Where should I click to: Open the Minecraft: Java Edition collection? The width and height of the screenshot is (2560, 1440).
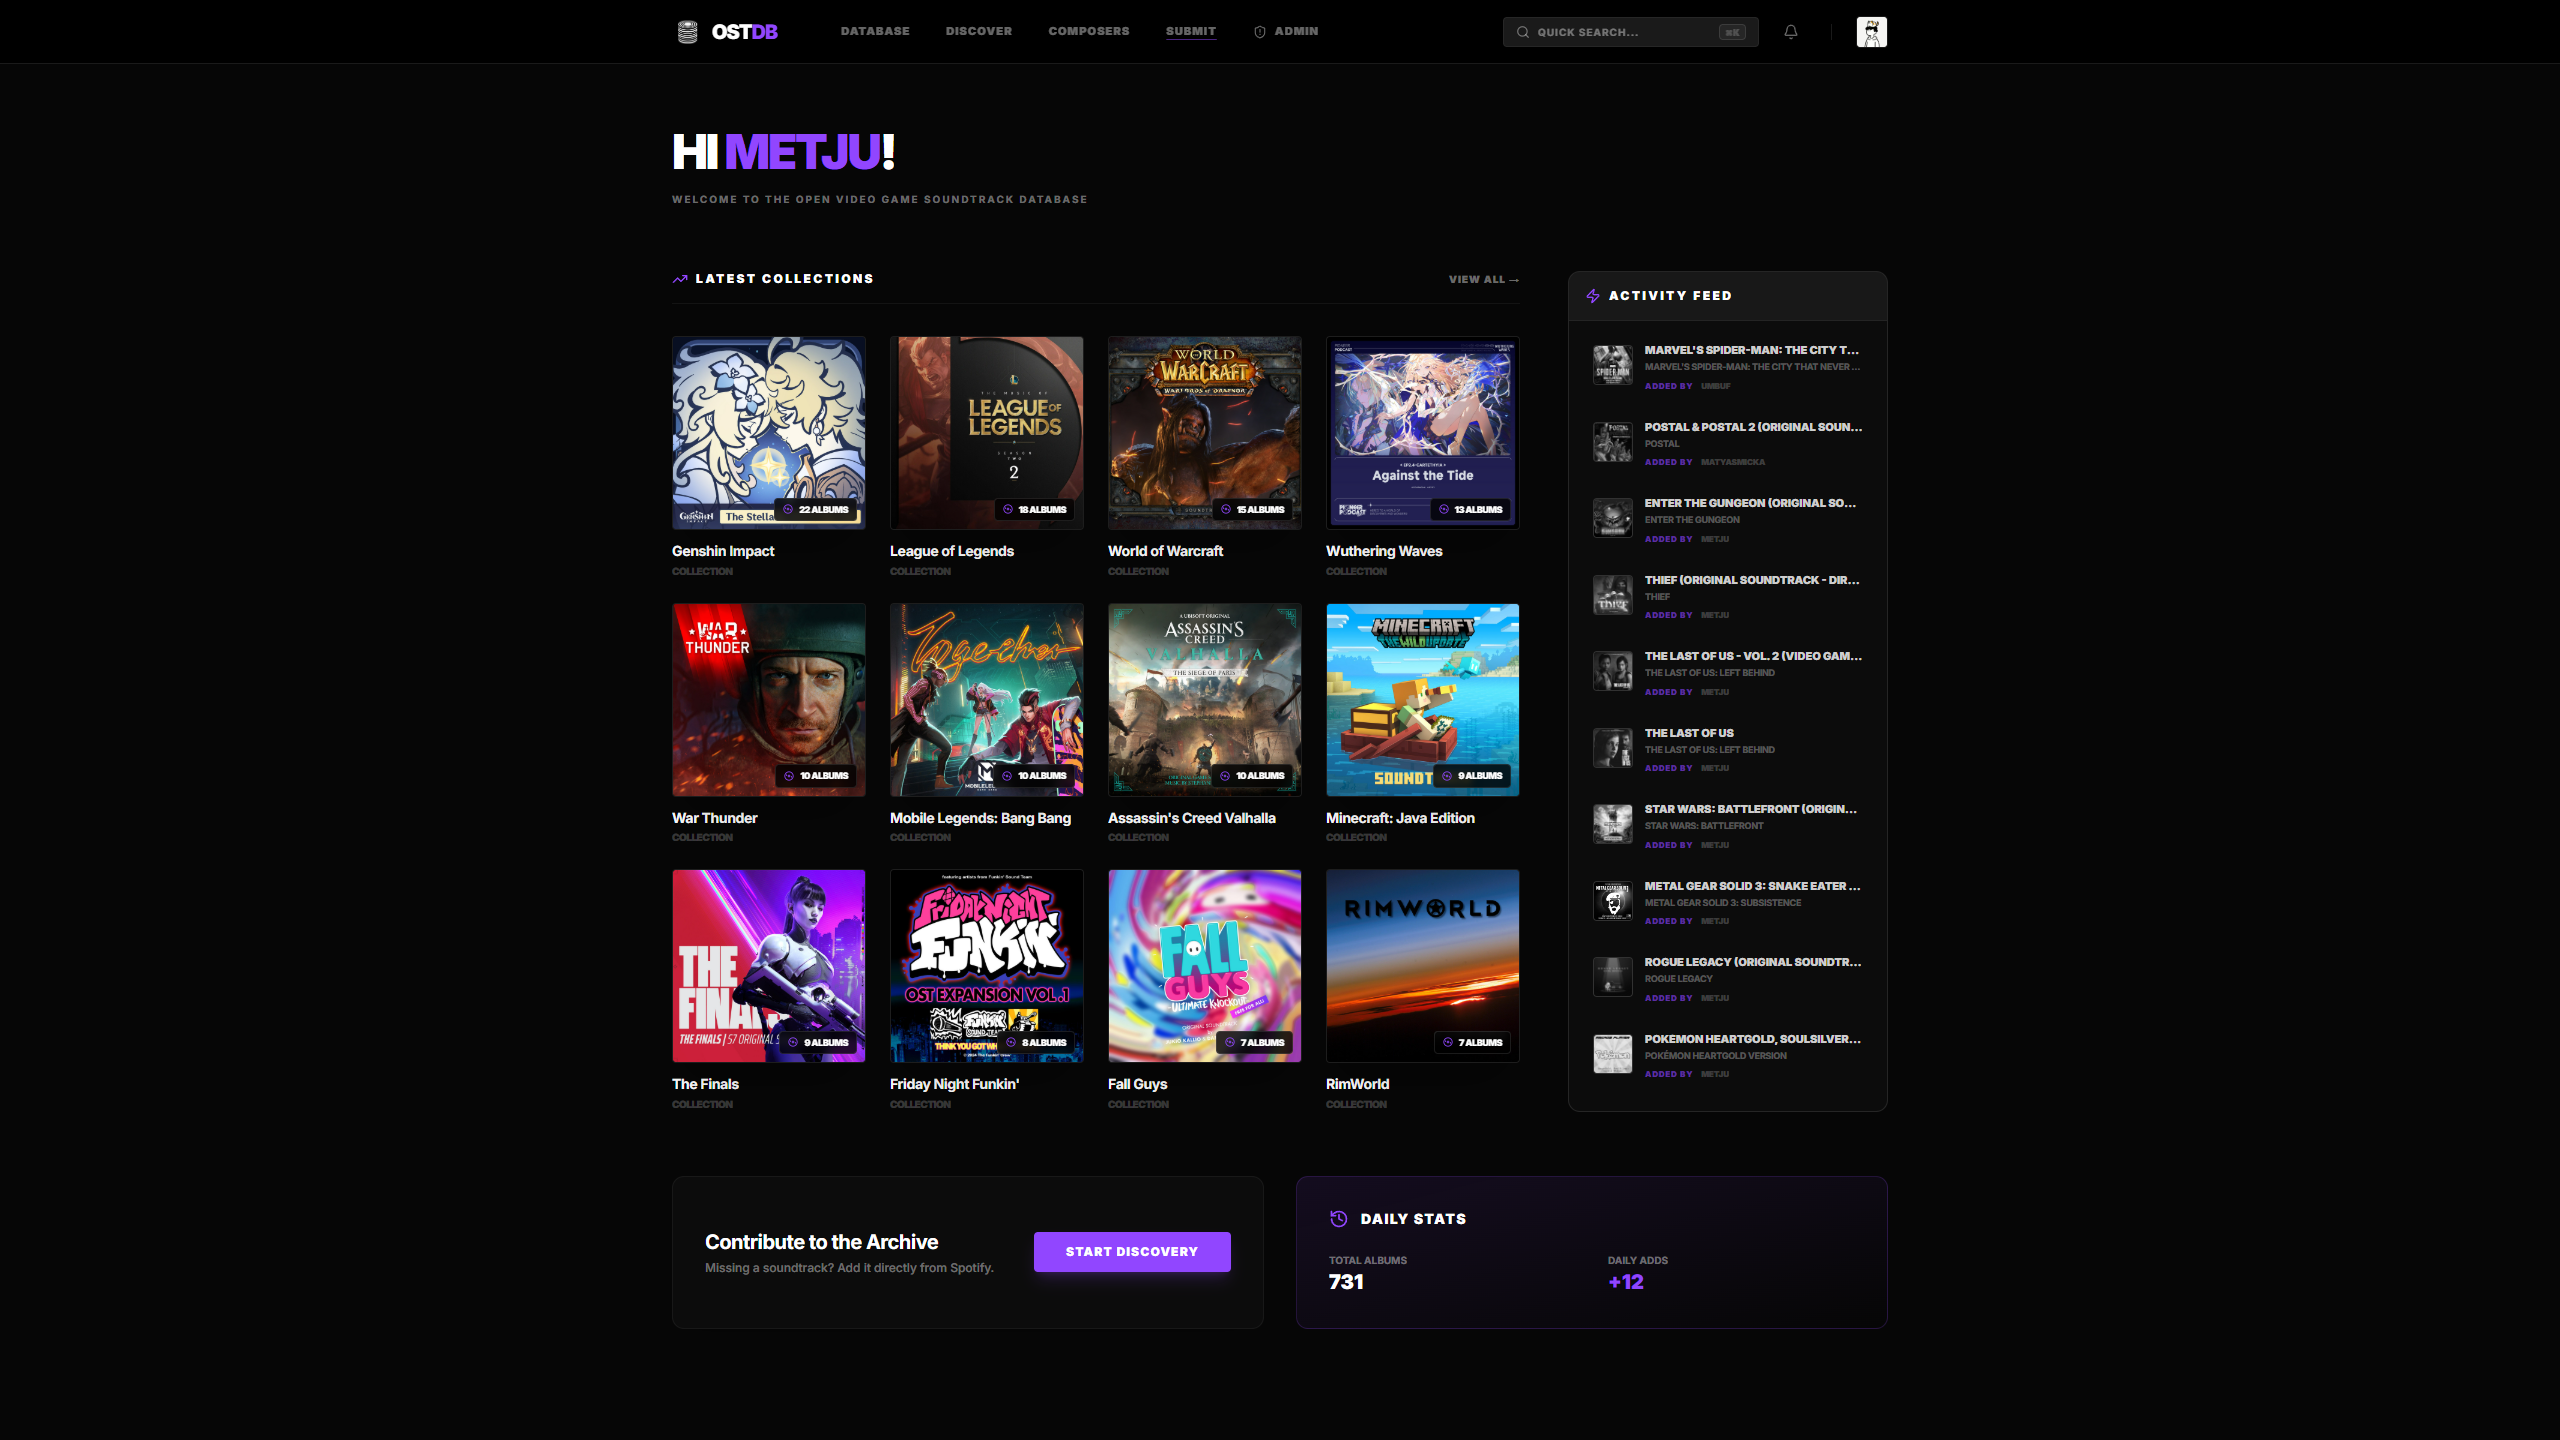[1421, 699]
